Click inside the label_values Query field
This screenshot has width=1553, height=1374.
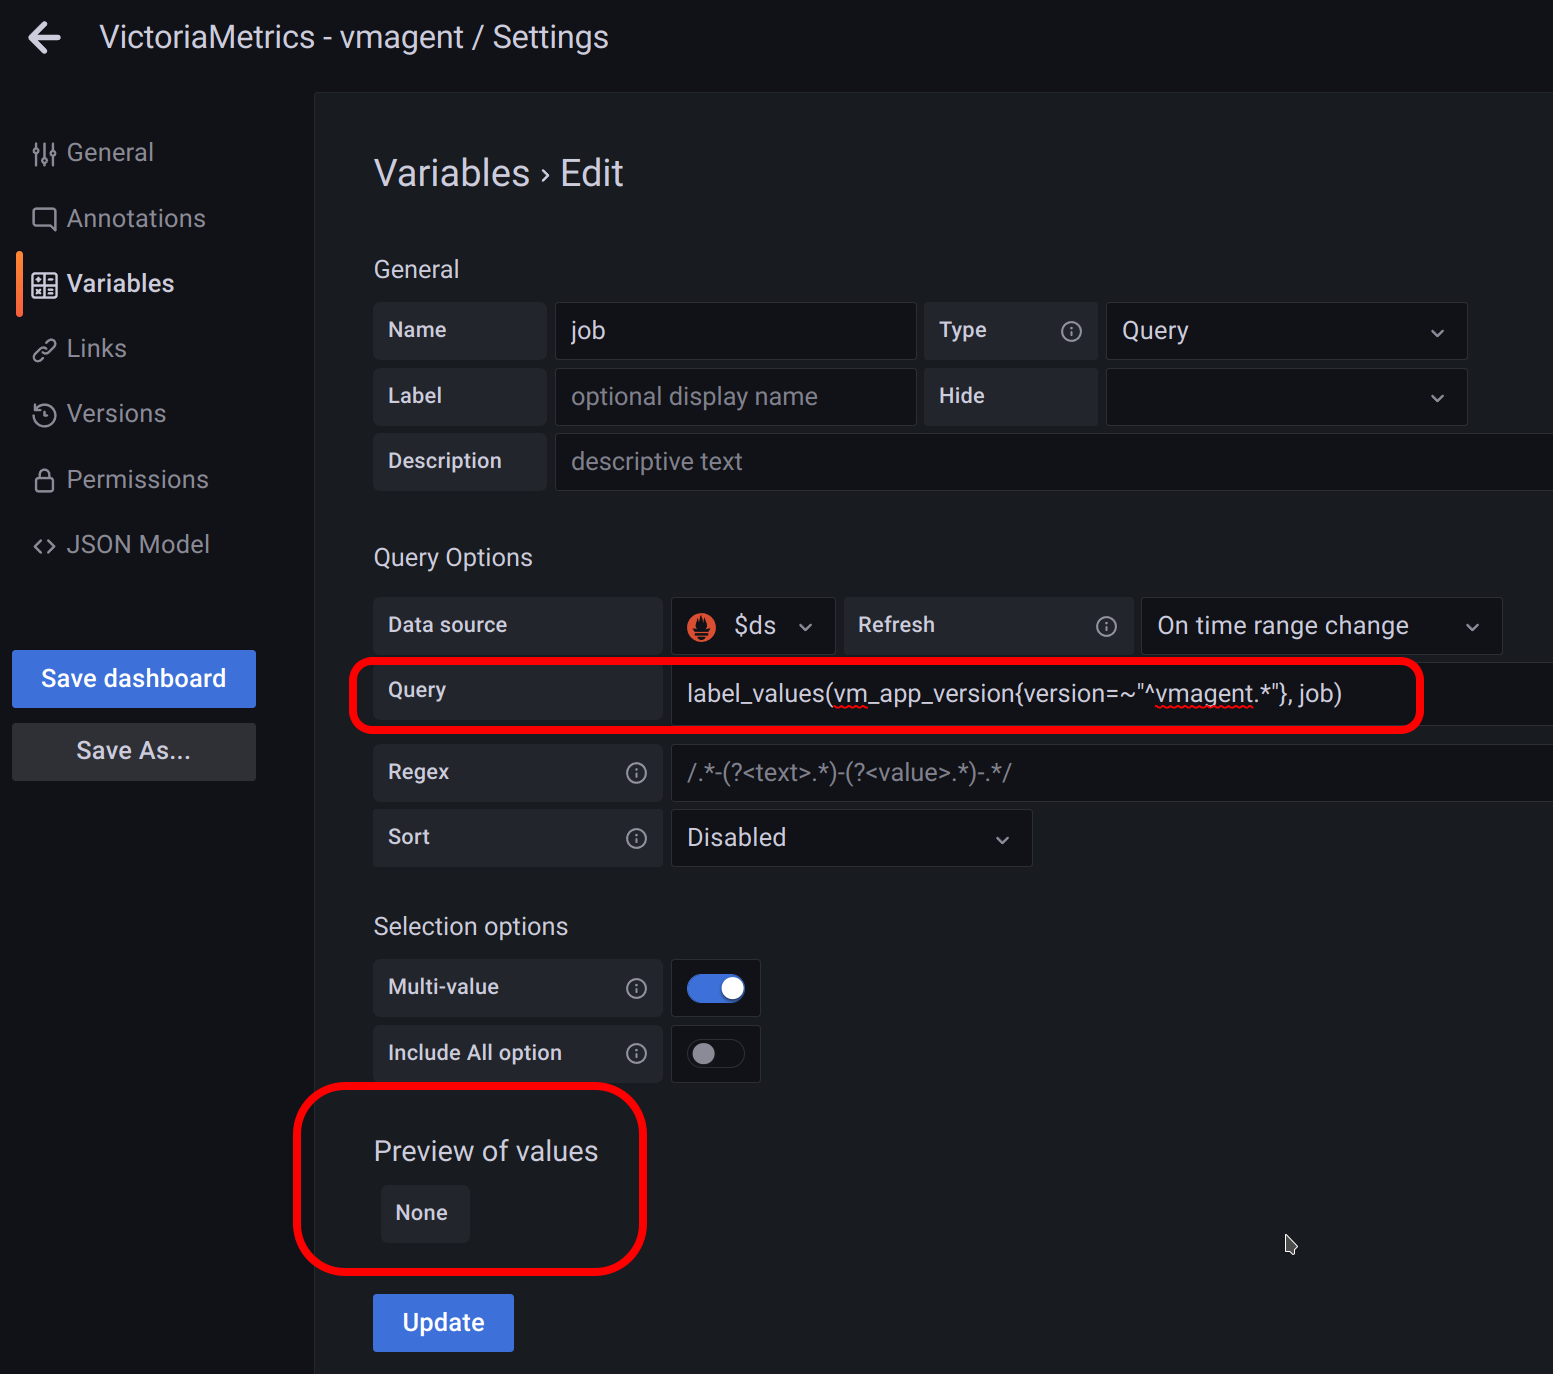tap(1013, 693)
